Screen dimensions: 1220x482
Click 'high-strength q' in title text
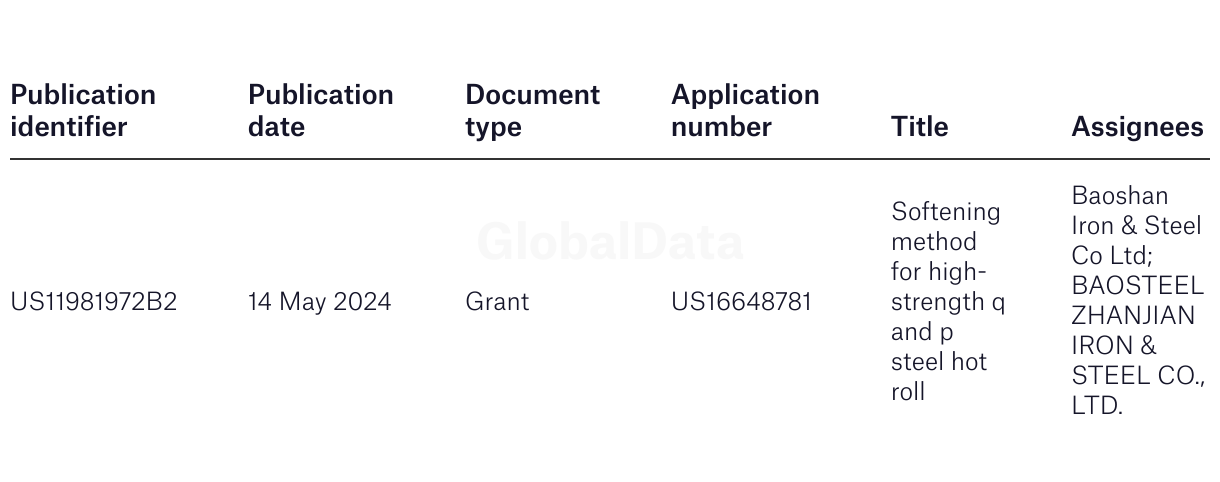[948, 287]
